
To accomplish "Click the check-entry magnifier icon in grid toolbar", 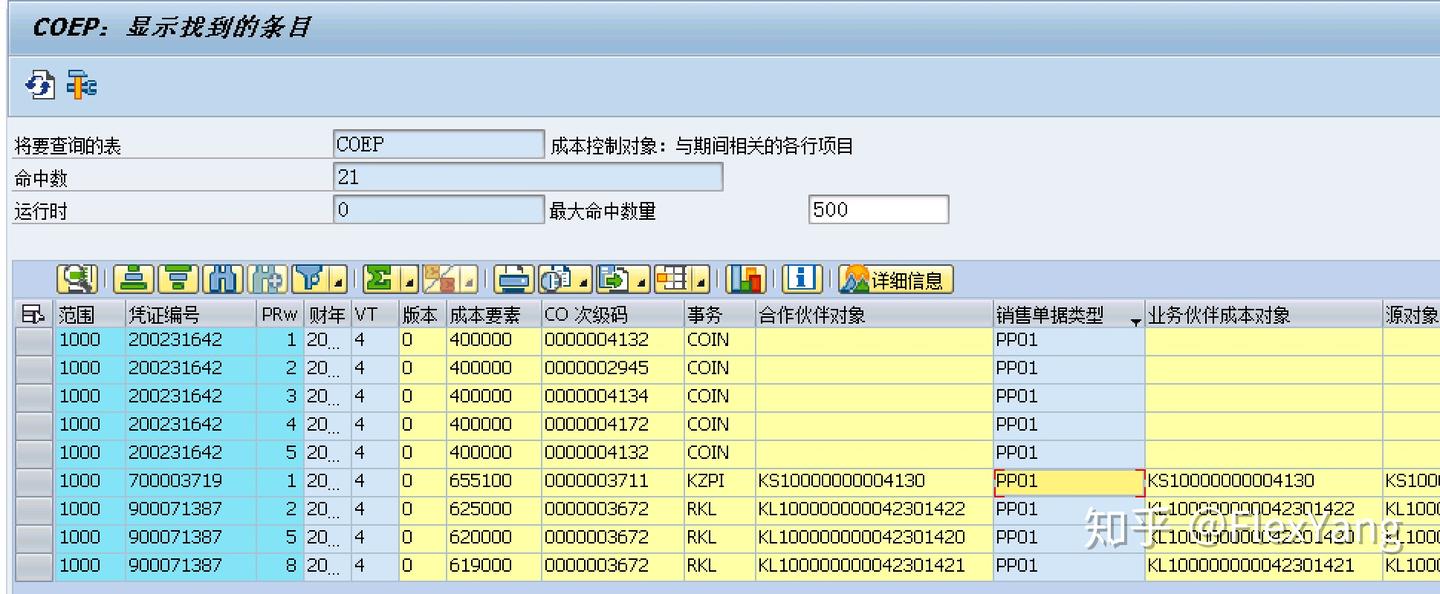I will (x=77, y=280).
